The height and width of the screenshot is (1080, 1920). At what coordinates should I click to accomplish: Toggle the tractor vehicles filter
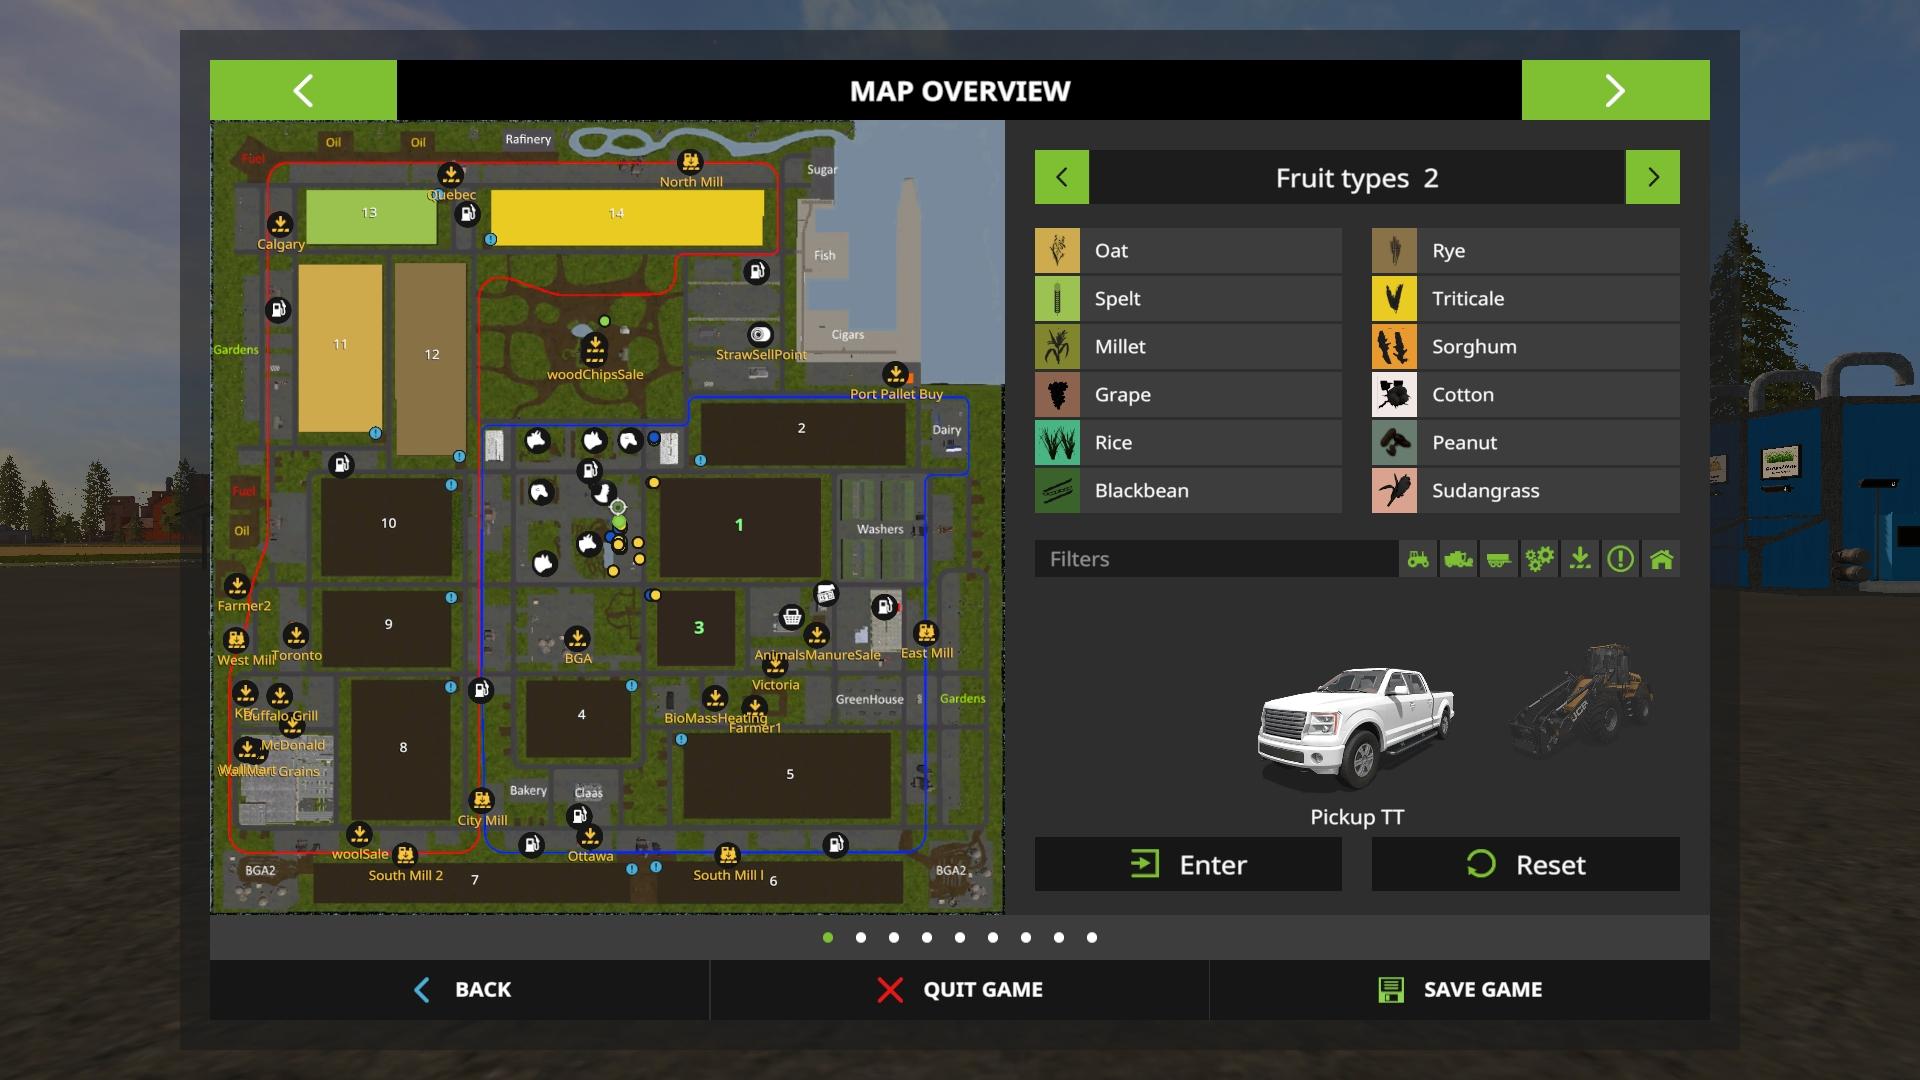tap(1418, 559)
